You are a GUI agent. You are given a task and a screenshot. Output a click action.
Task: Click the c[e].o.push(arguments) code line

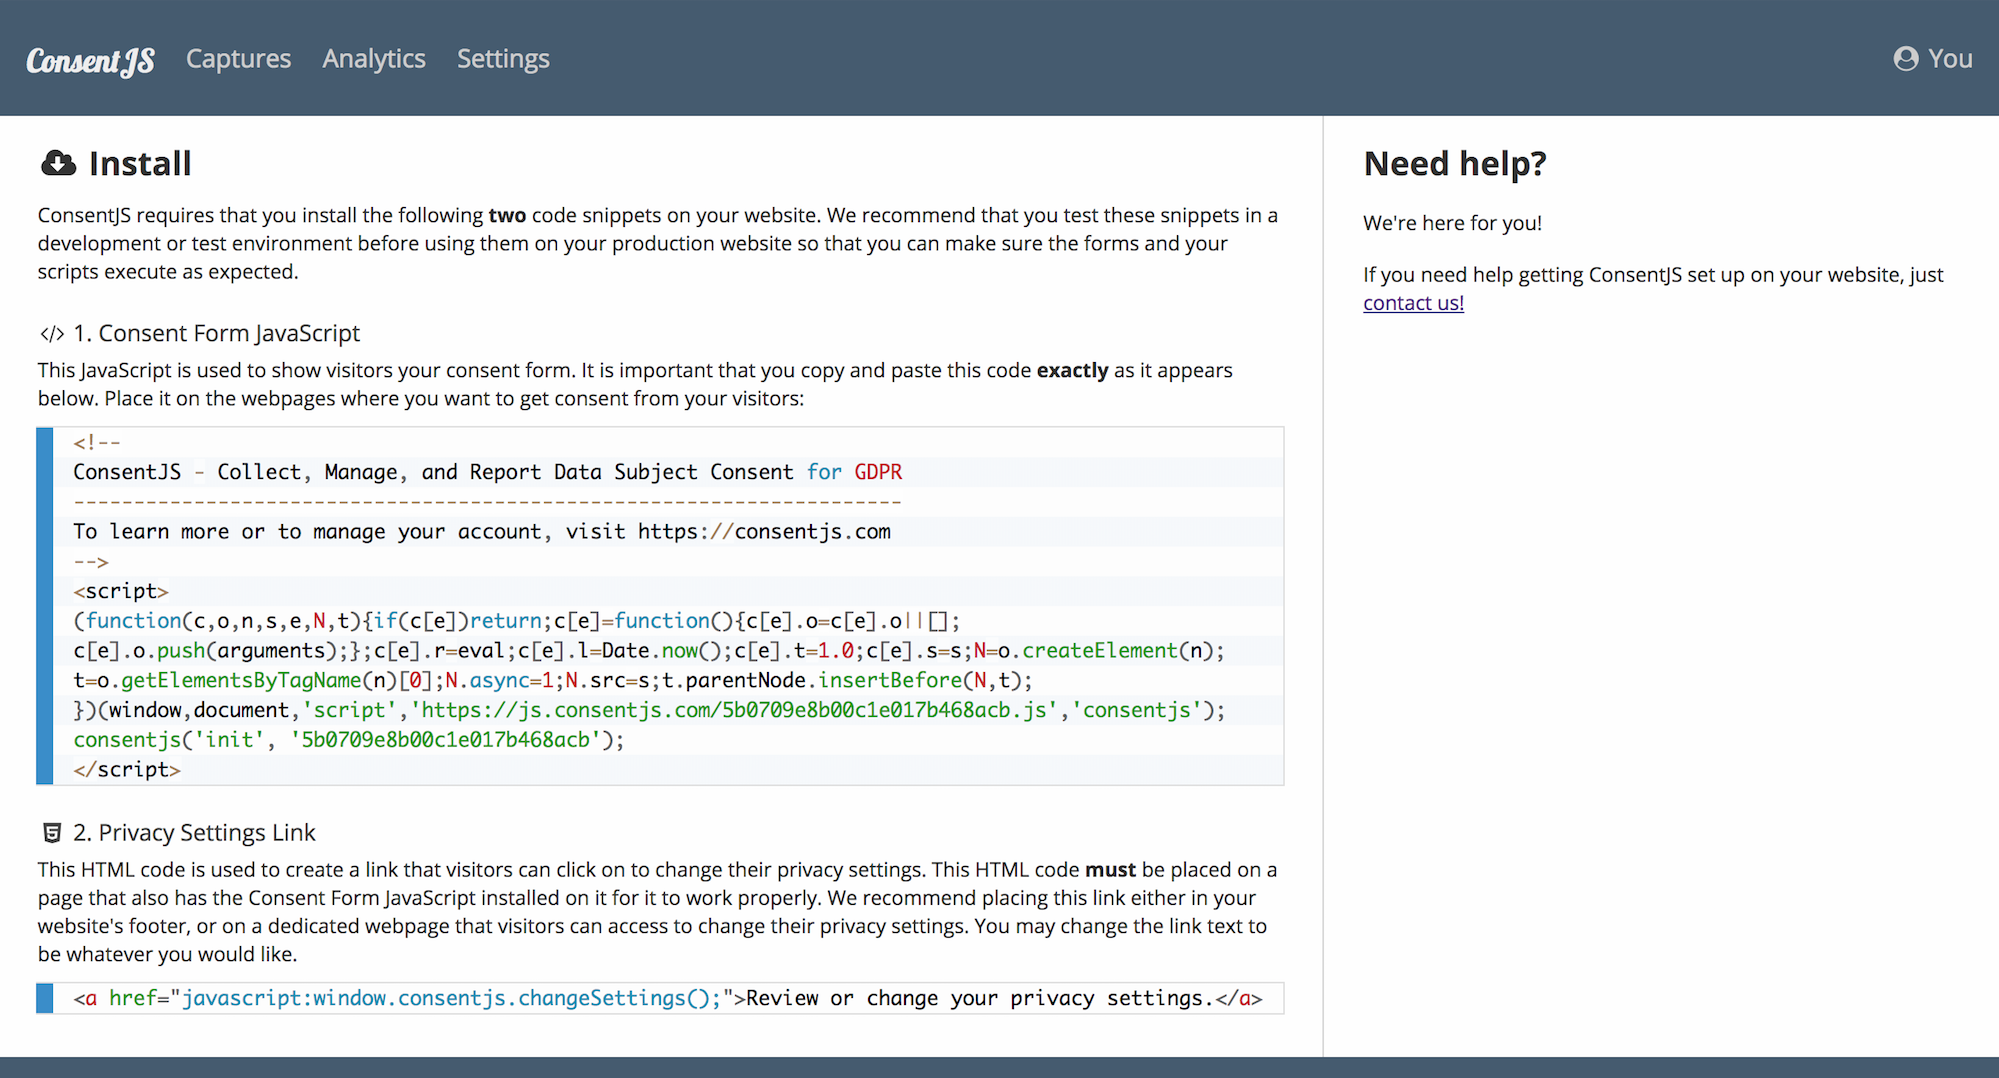(649, 651)
